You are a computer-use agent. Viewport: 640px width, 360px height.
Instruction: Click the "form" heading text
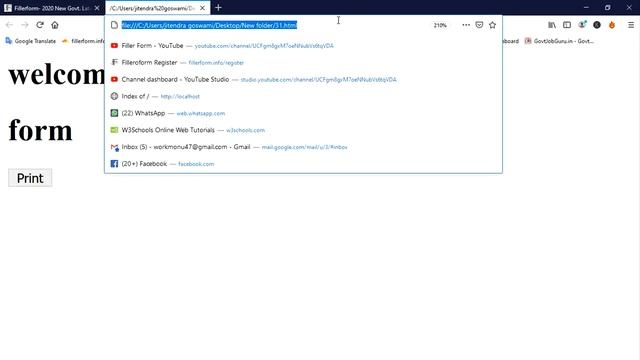[40, 131]
